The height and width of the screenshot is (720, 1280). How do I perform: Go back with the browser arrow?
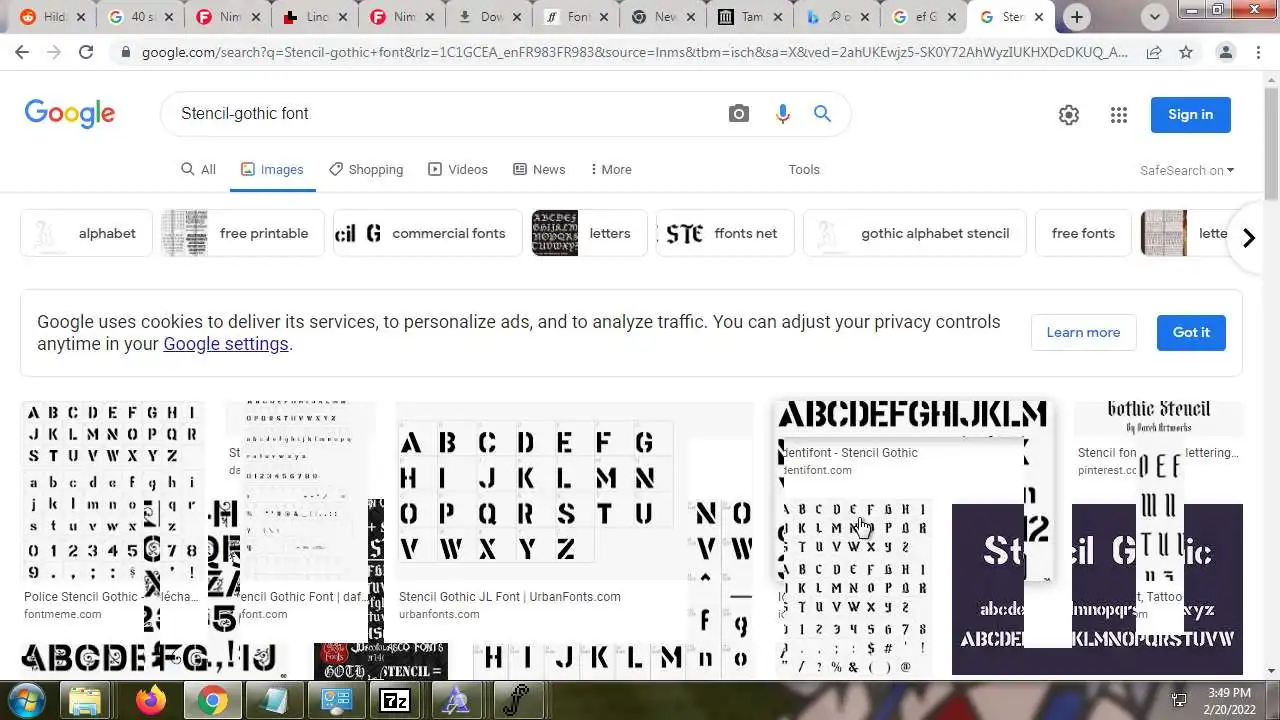(22, 52)
